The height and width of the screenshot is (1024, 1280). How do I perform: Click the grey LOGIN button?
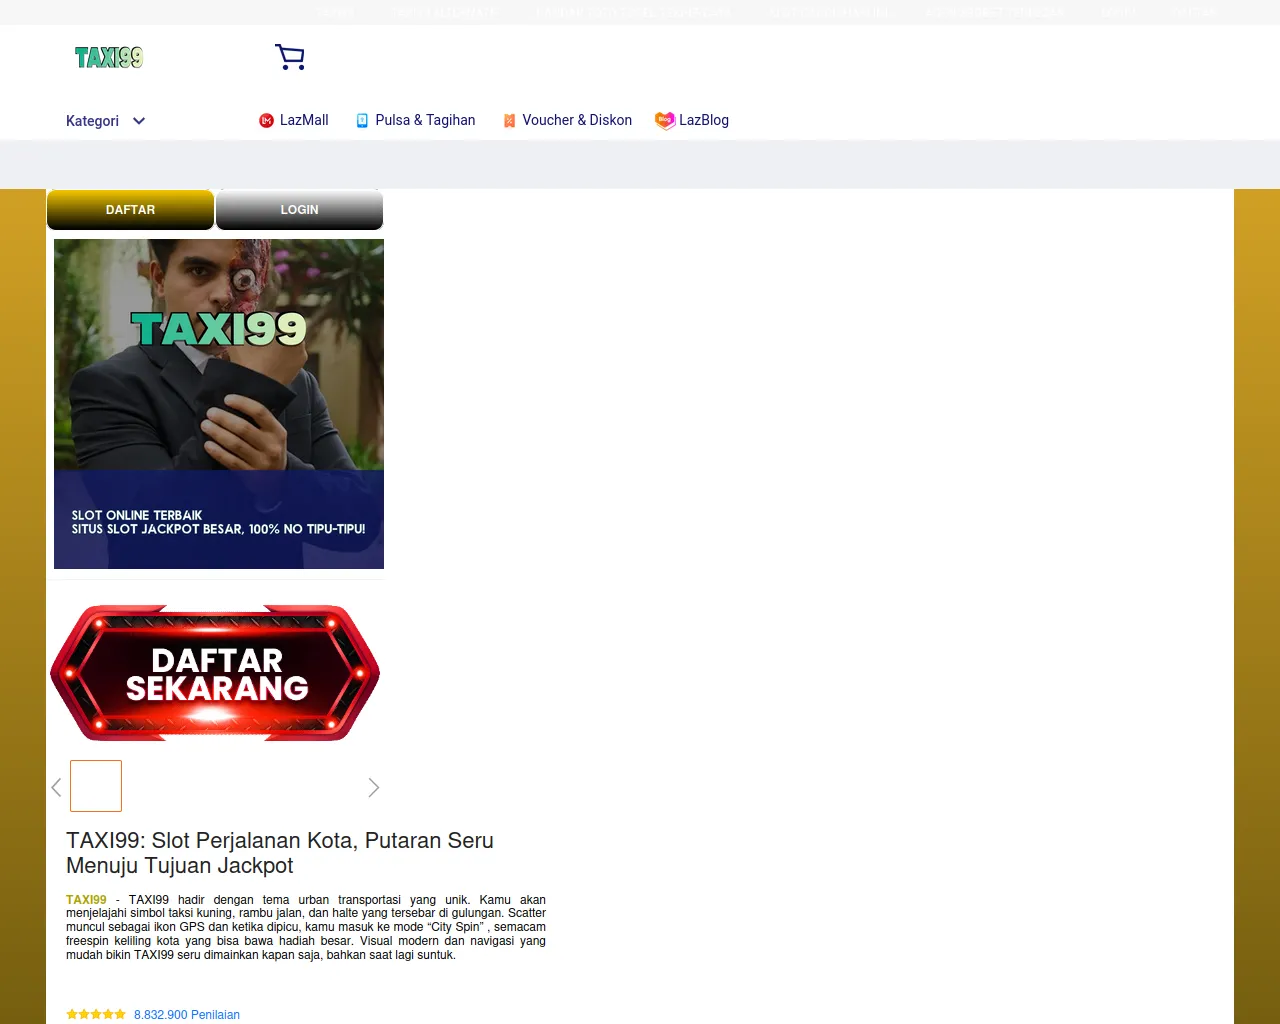click(300, 210)
